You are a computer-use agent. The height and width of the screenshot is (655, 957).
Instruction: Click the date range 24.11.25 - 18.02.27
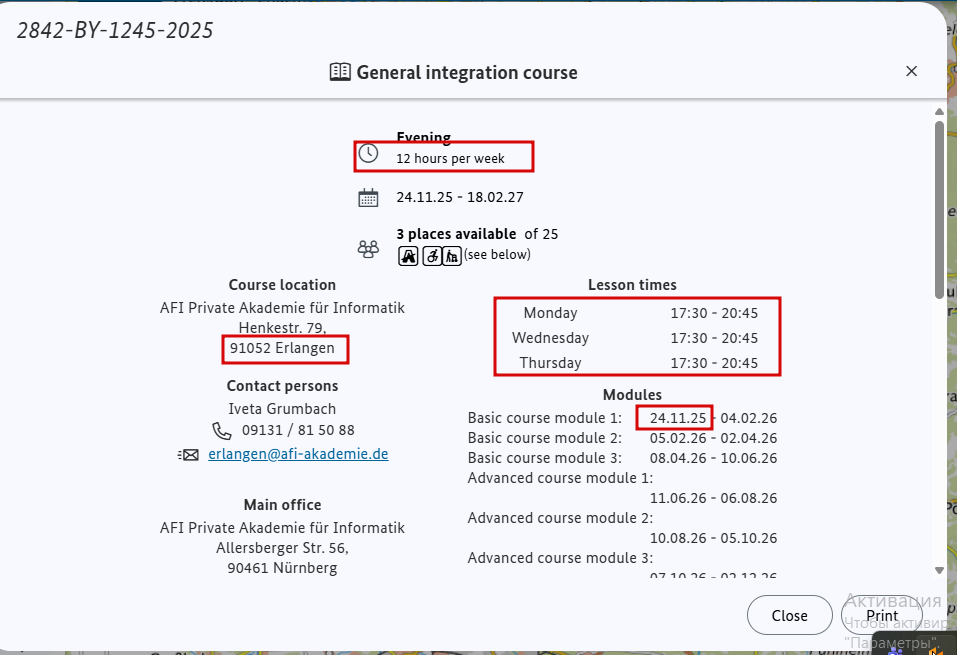pyautogui.click(x=460, y=197)
